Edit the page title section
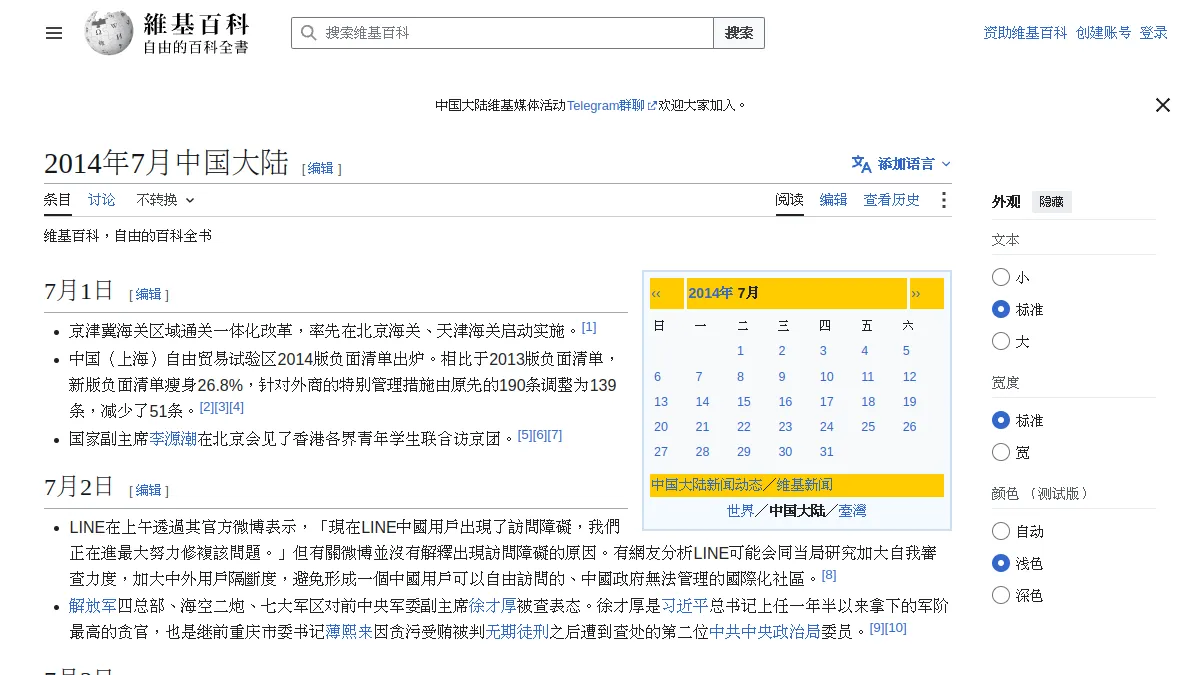Viewport: 1200px width, 675px height. 321,168
